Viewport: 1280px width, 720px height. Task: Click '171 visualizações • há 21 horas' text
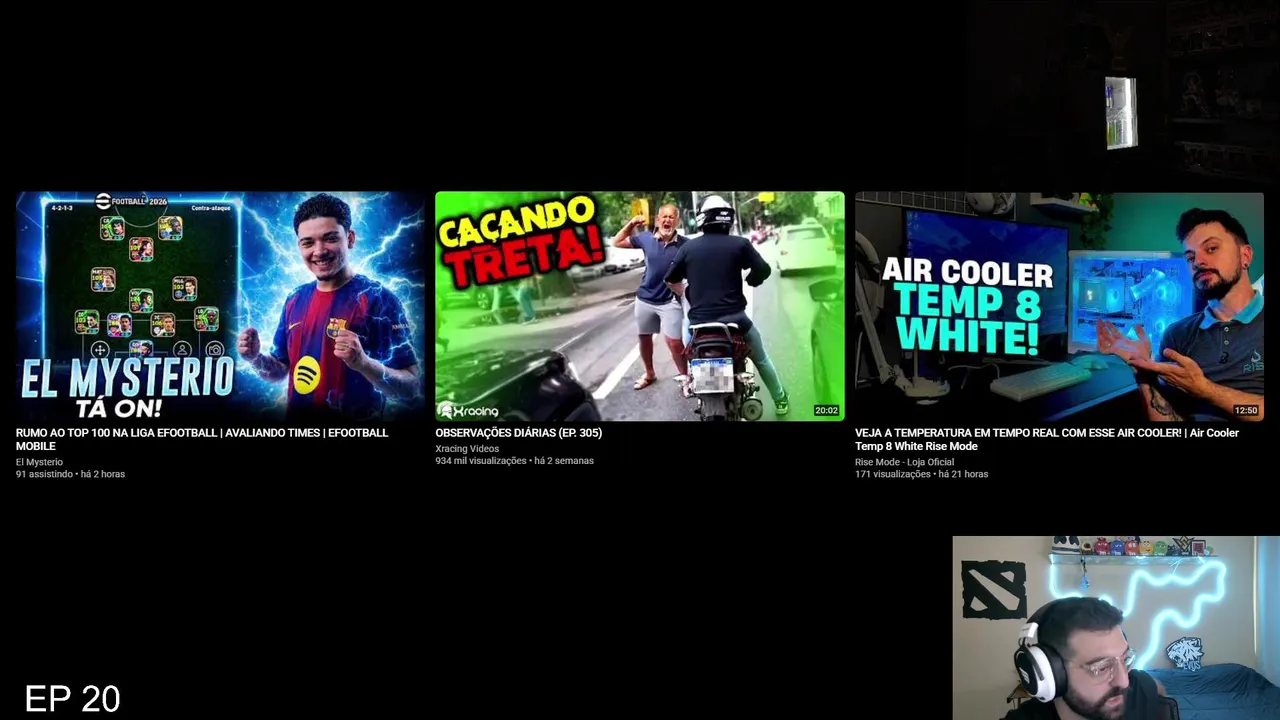921,474
